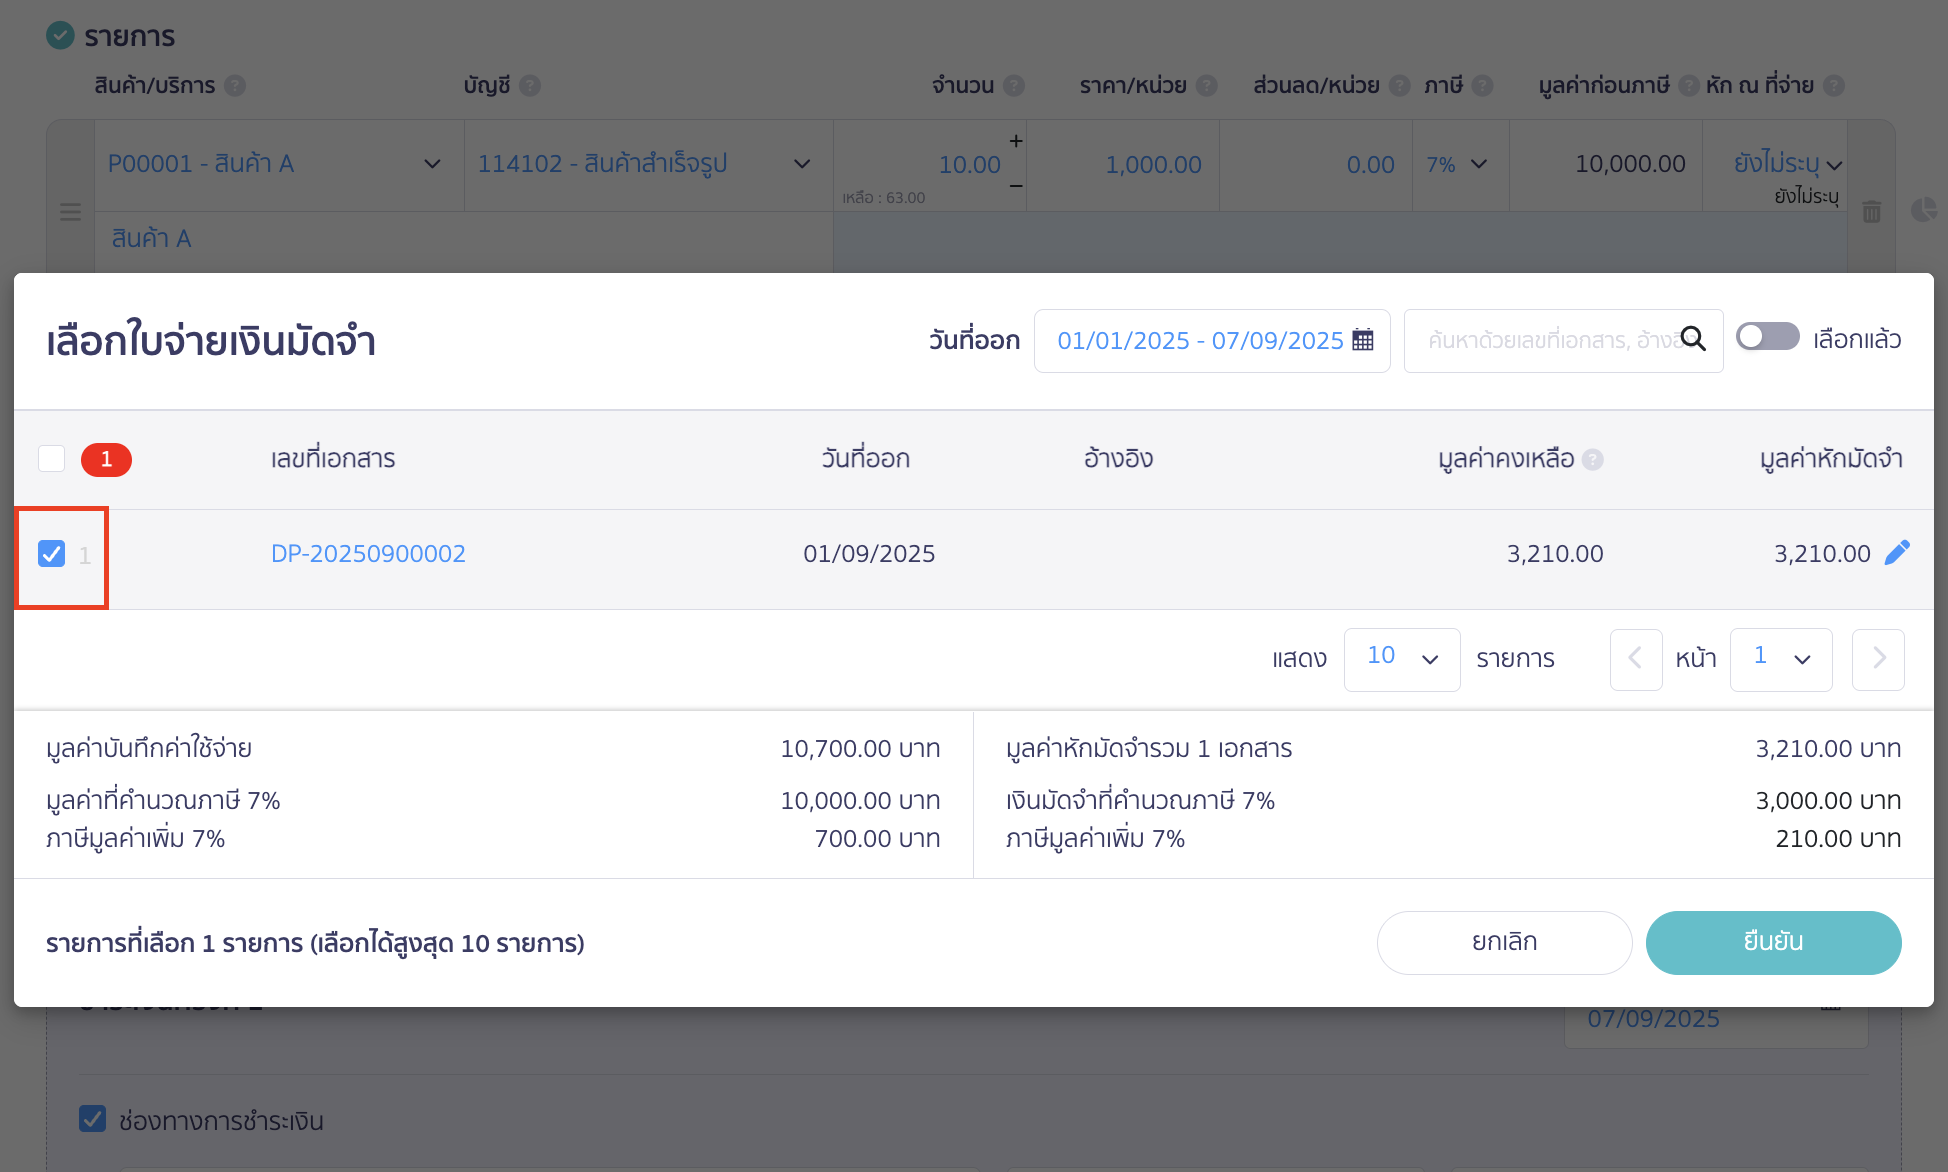Click the date range 01/01/2025 - 07/09/2025 field
1948x1172 pixels.
pos(1212,340)
